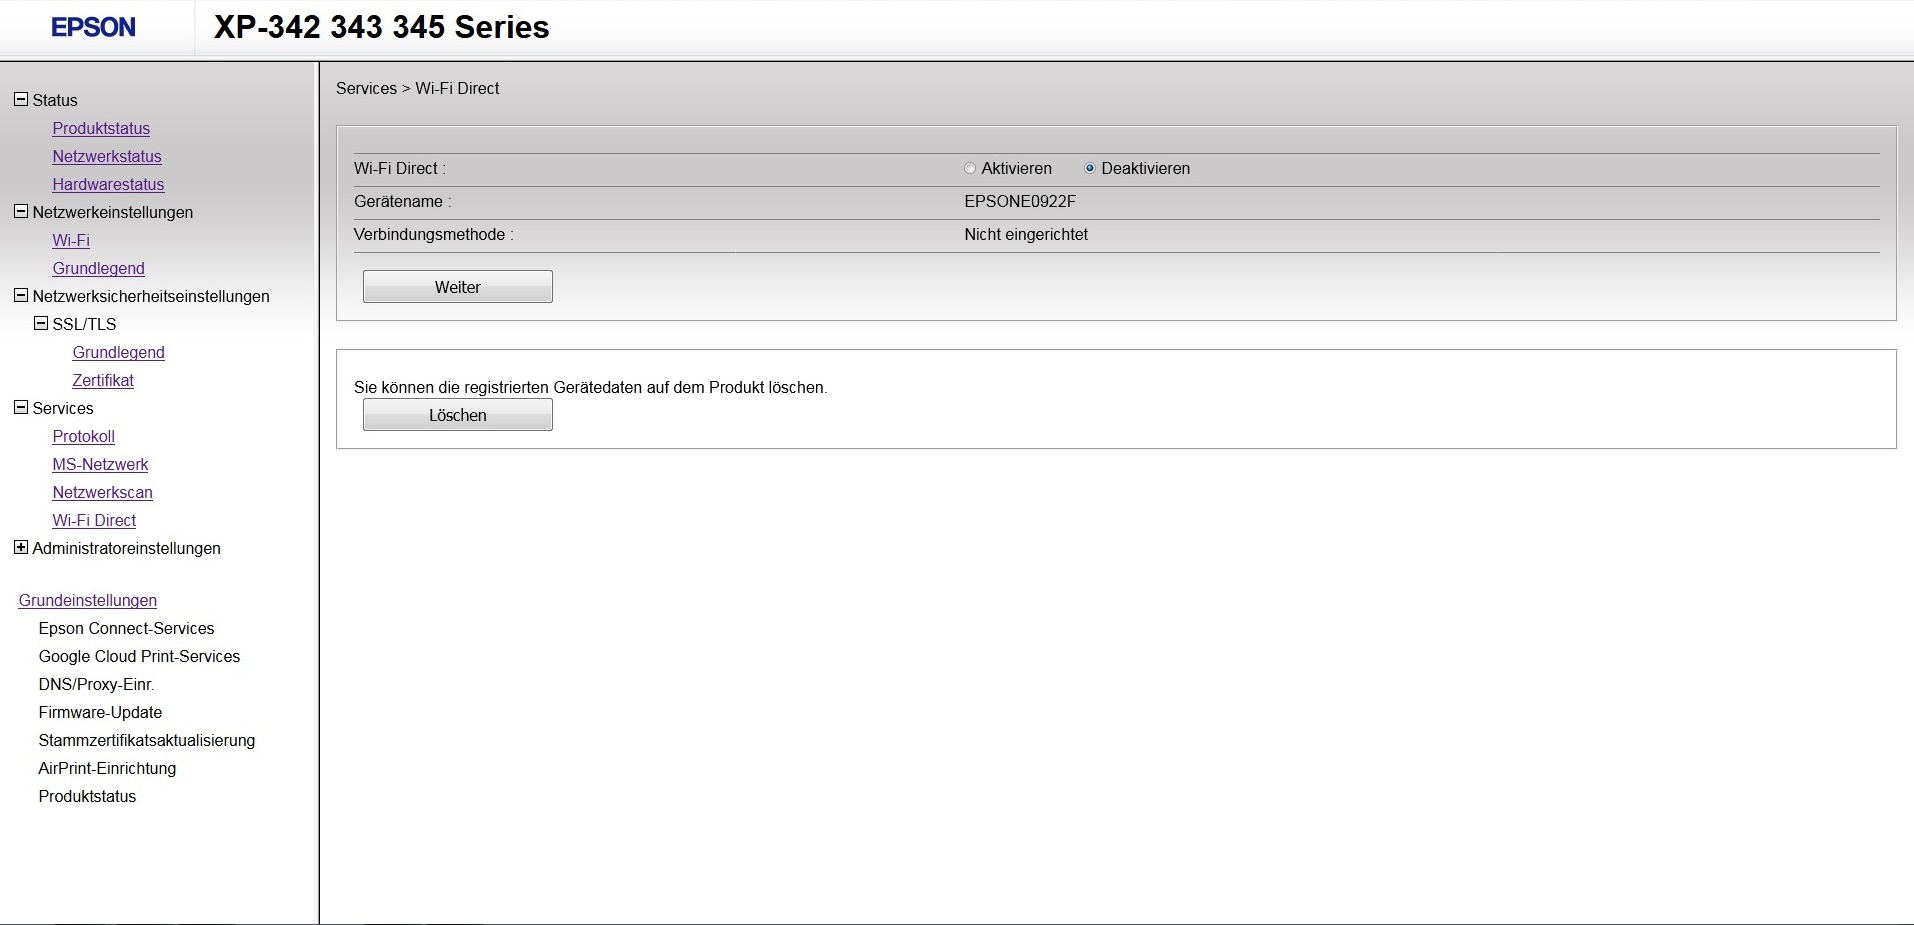
Task: Click the 'Wi-Fi Direct :' row label
Action: click(x=400, y=169)
